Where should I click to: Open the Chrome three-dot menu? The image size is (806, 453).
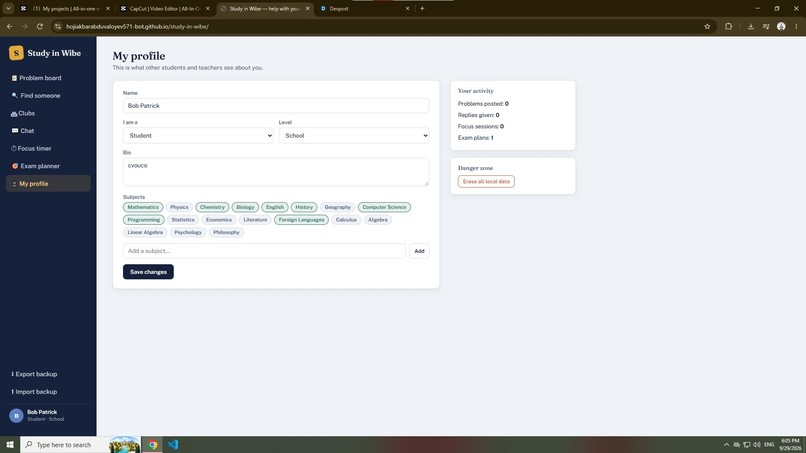(x=796, y=26)
